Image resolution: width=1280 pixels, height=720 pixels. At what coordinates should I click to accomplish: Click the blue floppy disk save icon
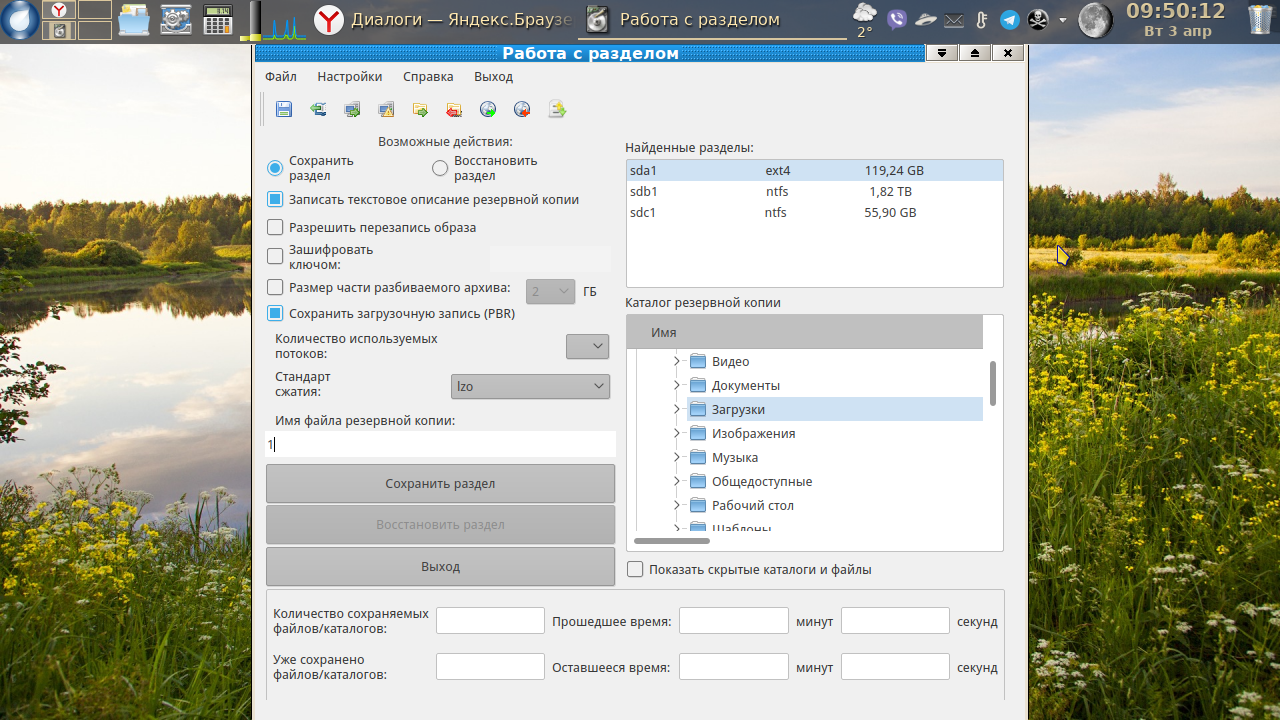(x=284, y=110)
